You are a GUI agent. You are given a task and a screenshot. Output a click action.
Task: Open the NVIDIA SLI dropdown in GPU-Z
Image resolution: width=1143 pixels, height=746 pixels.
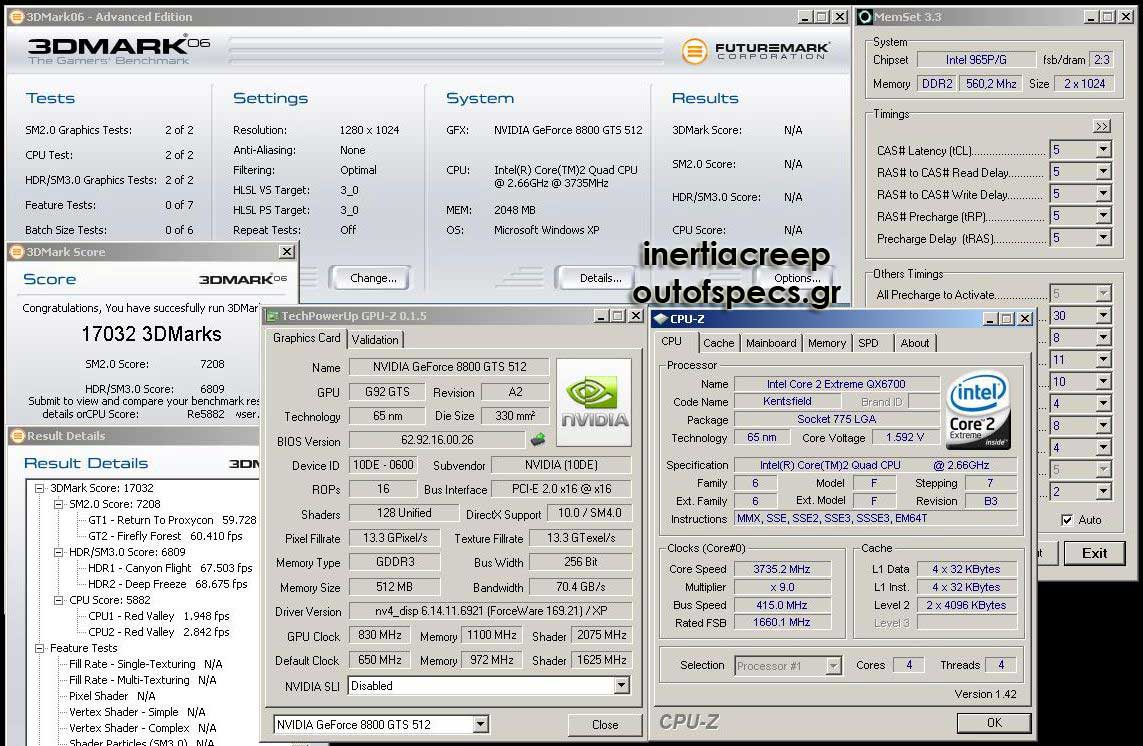click(x=621, y=685)
